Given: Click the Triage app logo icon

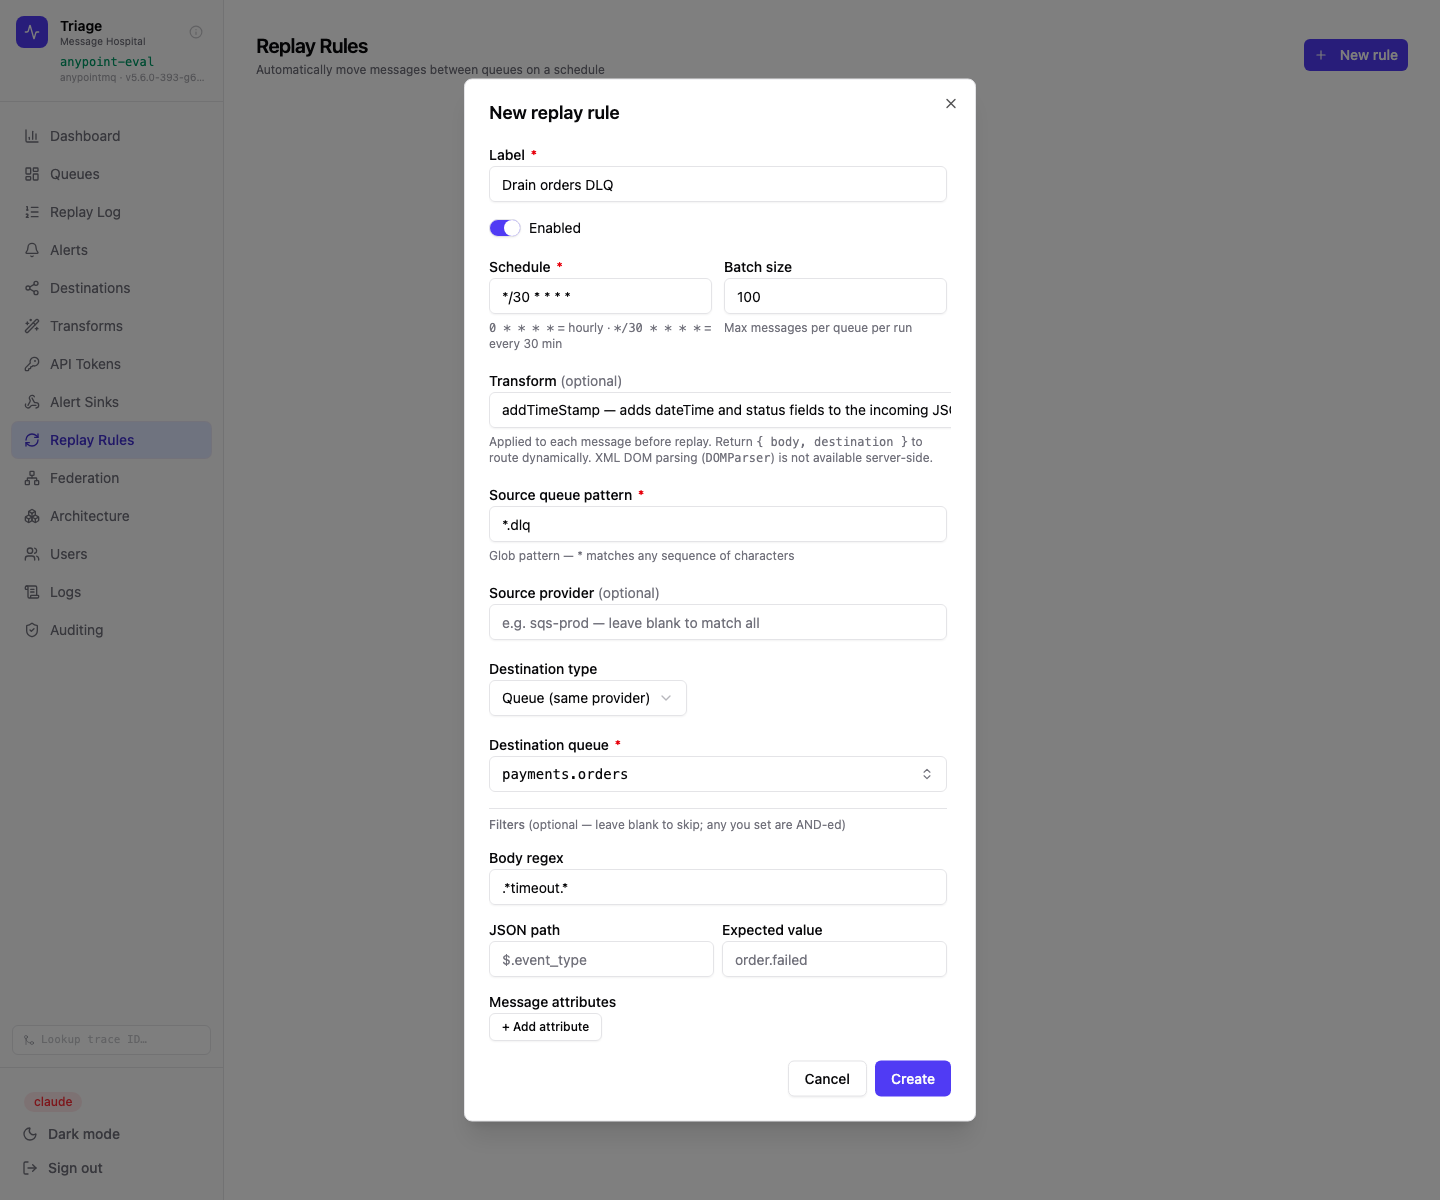Looking at the screenshot, I should [32, 32].
